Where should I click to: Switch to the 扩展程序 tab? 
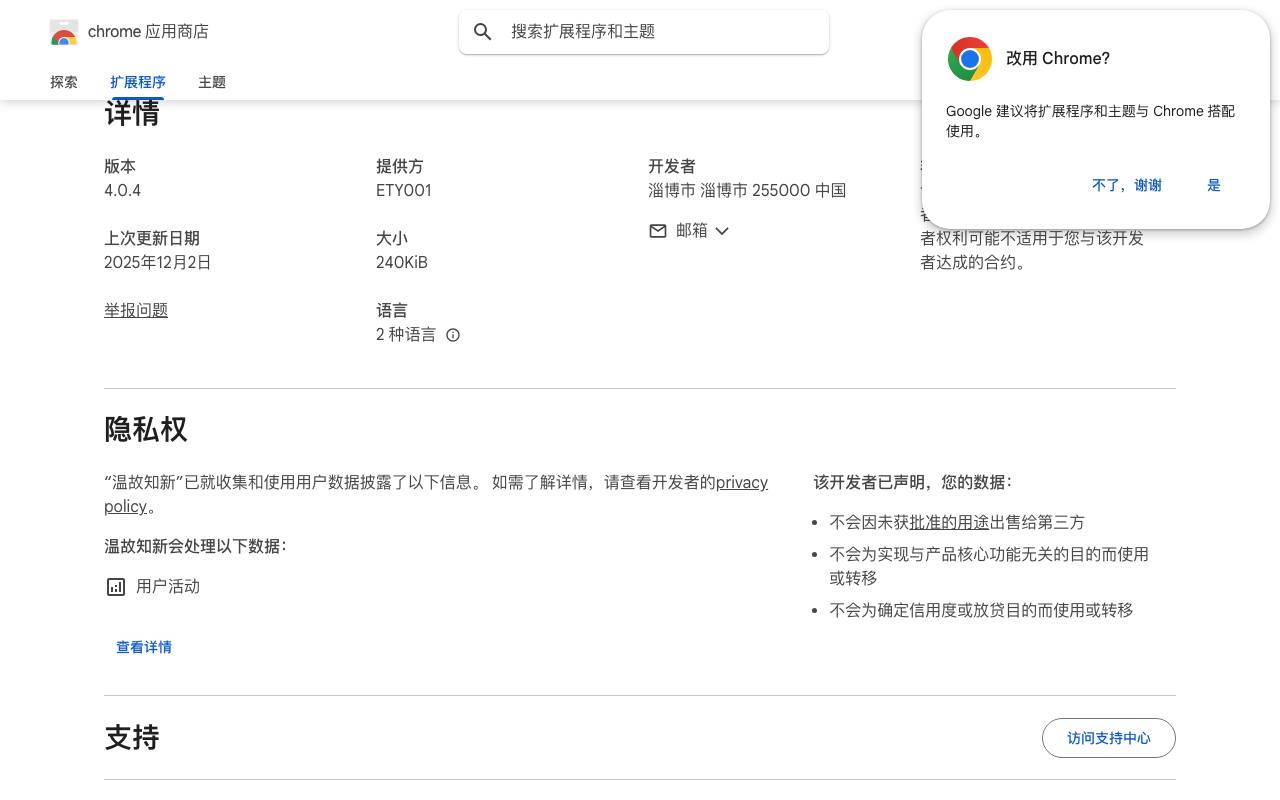pyautogui.click(x=138, y=82)
